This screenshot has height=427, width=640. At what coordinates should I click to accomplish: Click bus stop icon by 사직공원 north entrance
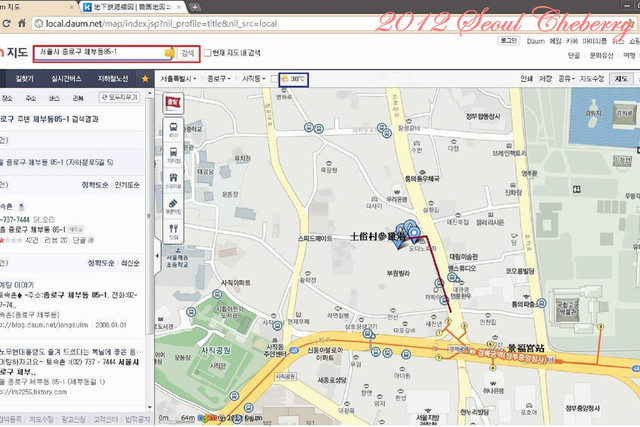pos(217,294)
